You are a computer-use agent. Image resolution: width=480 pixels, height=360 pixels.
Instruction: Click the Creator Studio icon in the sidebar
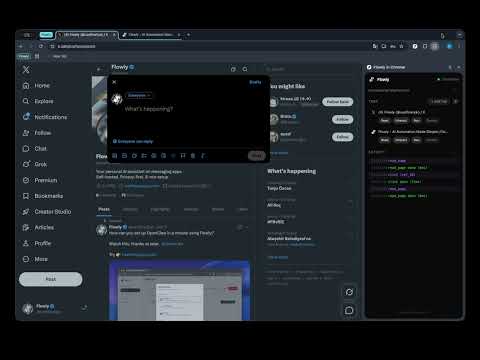[26, 212]
